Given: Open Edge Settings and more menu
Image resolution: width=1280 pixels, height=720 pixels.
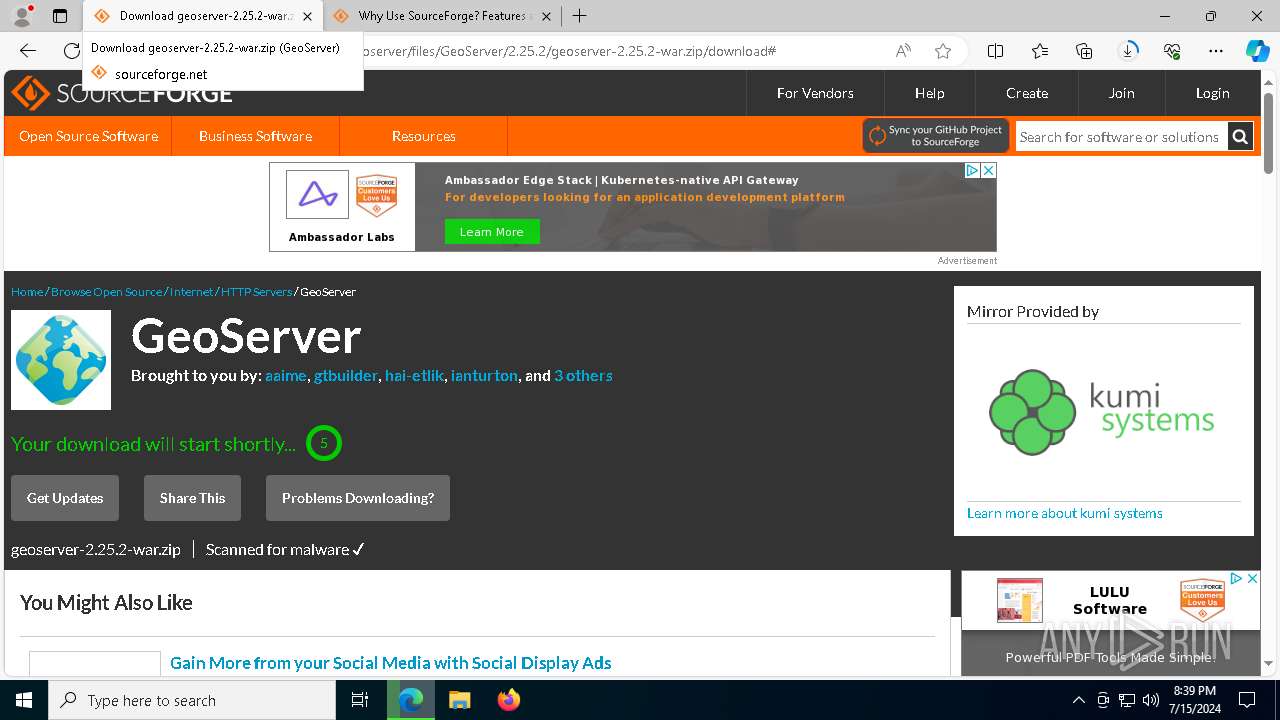Looking at the screenshot, I should point(1216,51).
